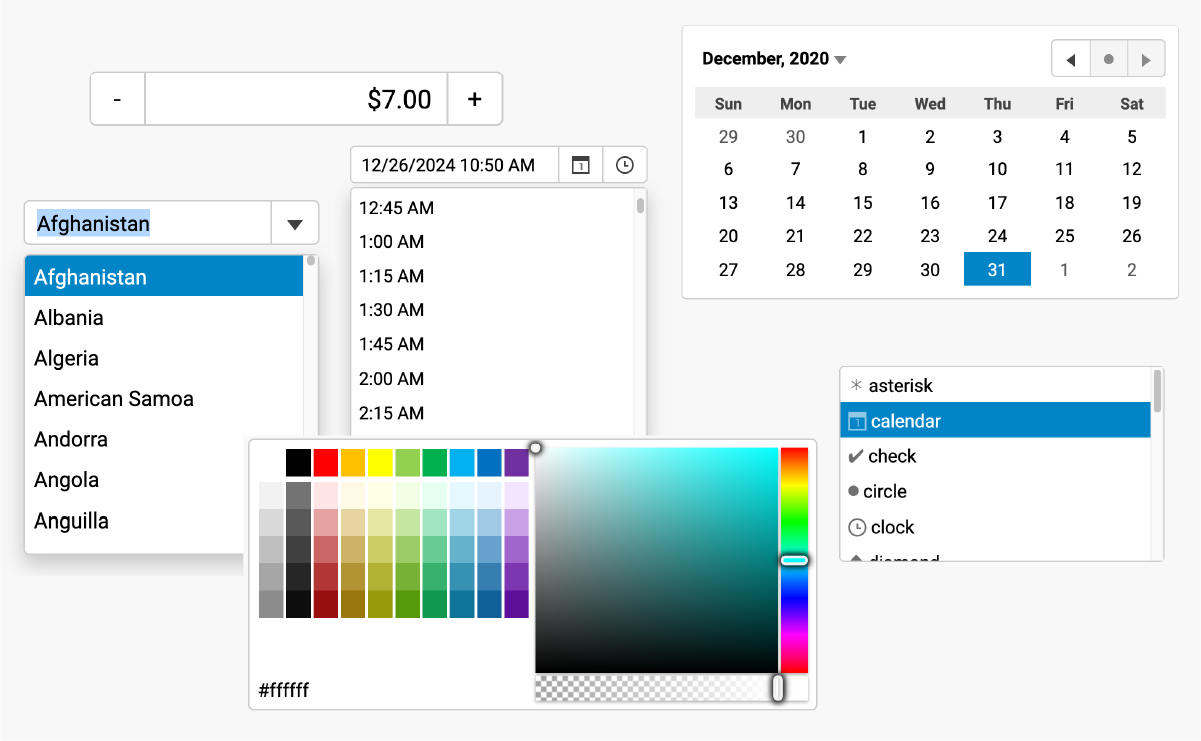Pick the red swatch in color palette
Screen dimensions: 1201x741
(x=326, y=462)
